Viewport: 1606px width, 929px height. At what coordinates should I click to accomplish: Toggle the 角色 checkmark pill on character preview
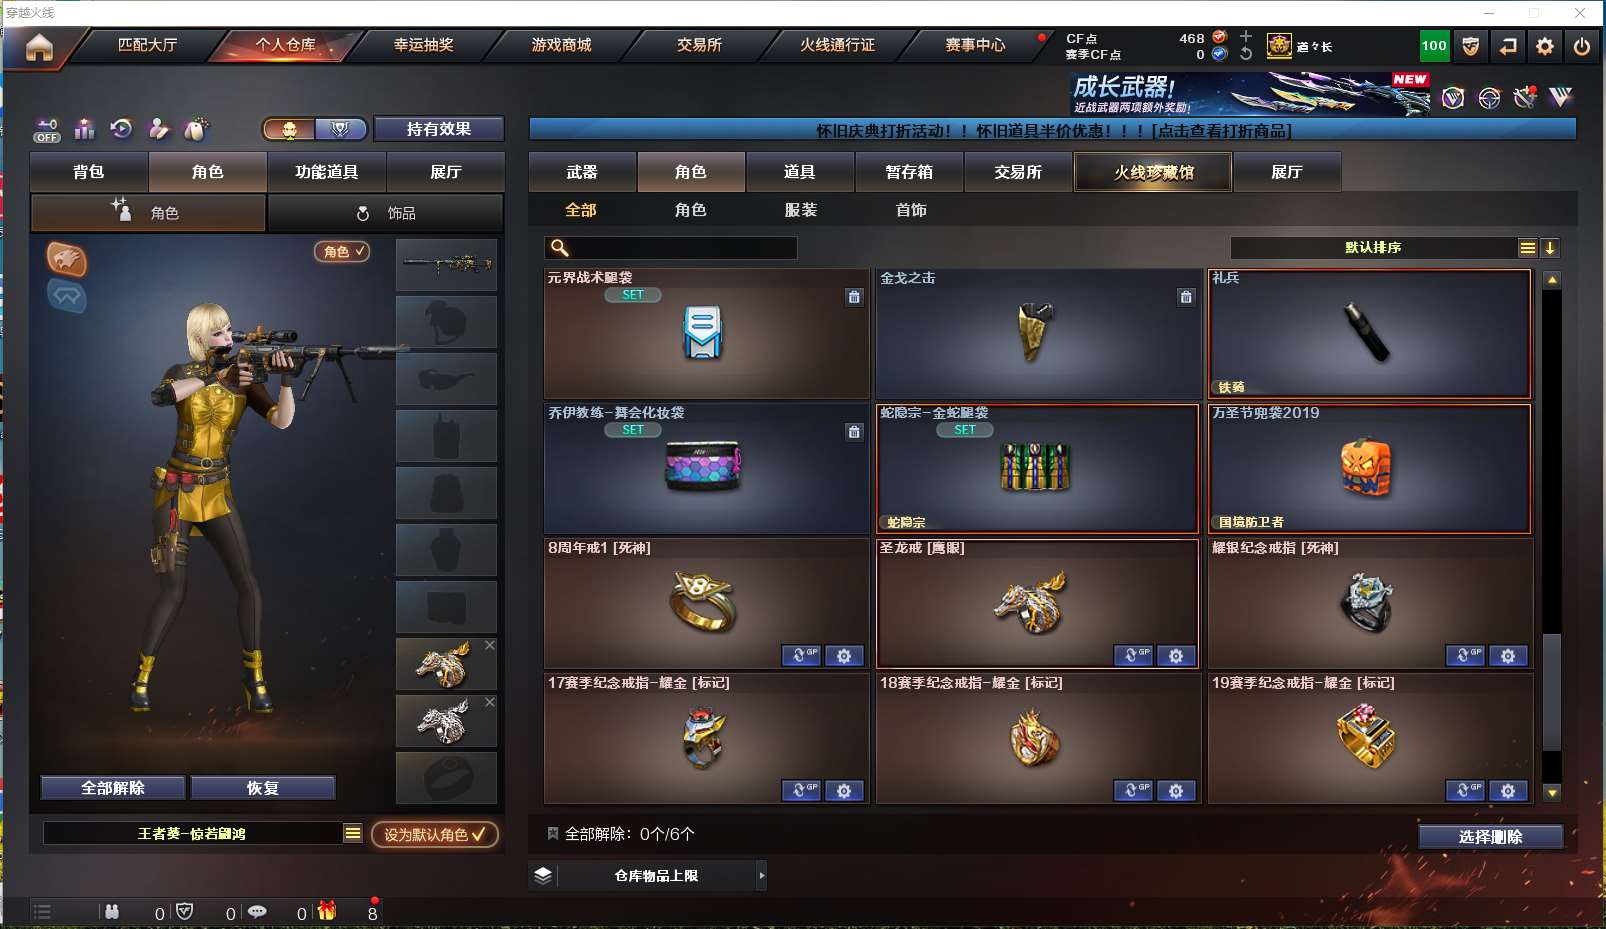[342, 252]
